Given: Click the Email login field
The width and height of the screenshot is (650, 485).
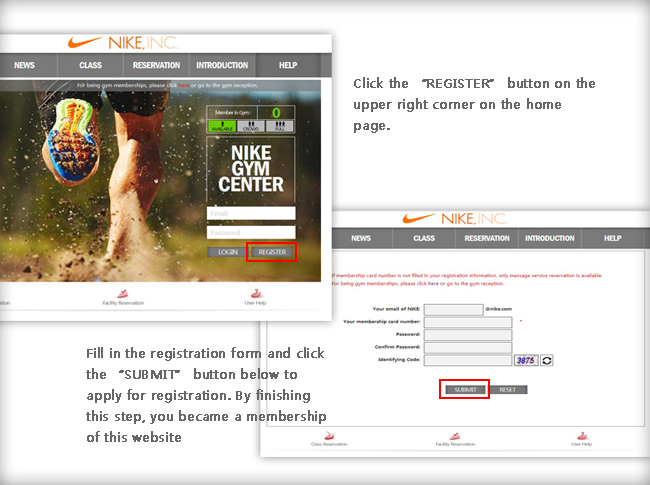Looking at the screenshot, I should pos(251,213).
